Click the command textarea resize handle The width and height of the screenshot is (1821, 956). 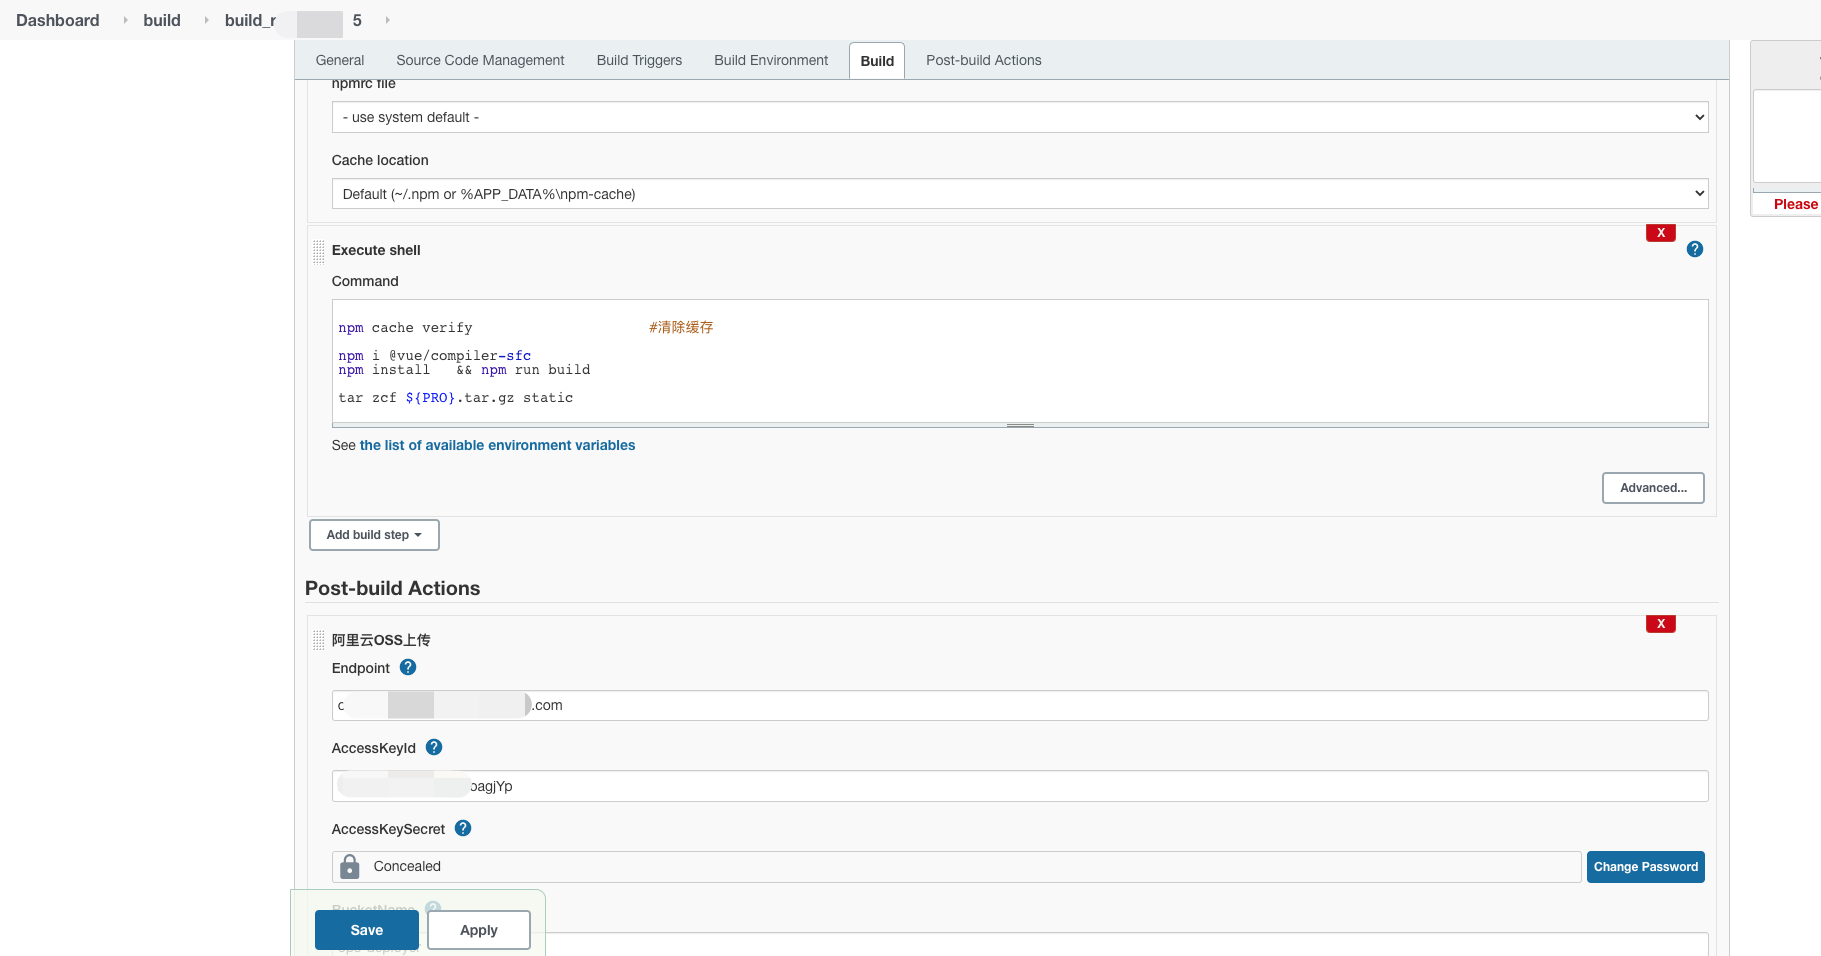[1019, 425]
